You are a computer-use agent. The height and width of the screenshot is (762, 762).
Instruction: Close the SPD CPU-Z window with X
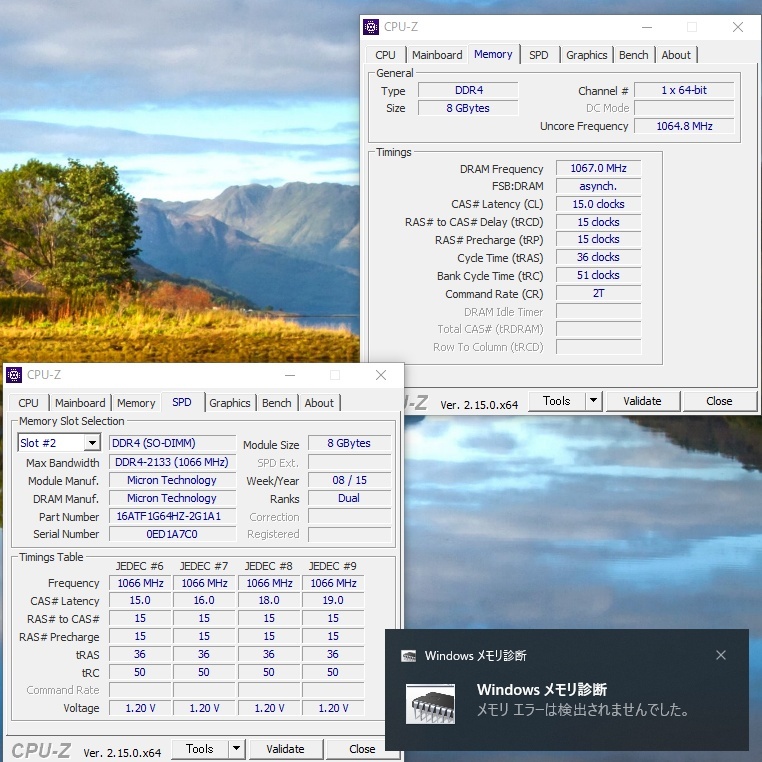coord(380,375)
